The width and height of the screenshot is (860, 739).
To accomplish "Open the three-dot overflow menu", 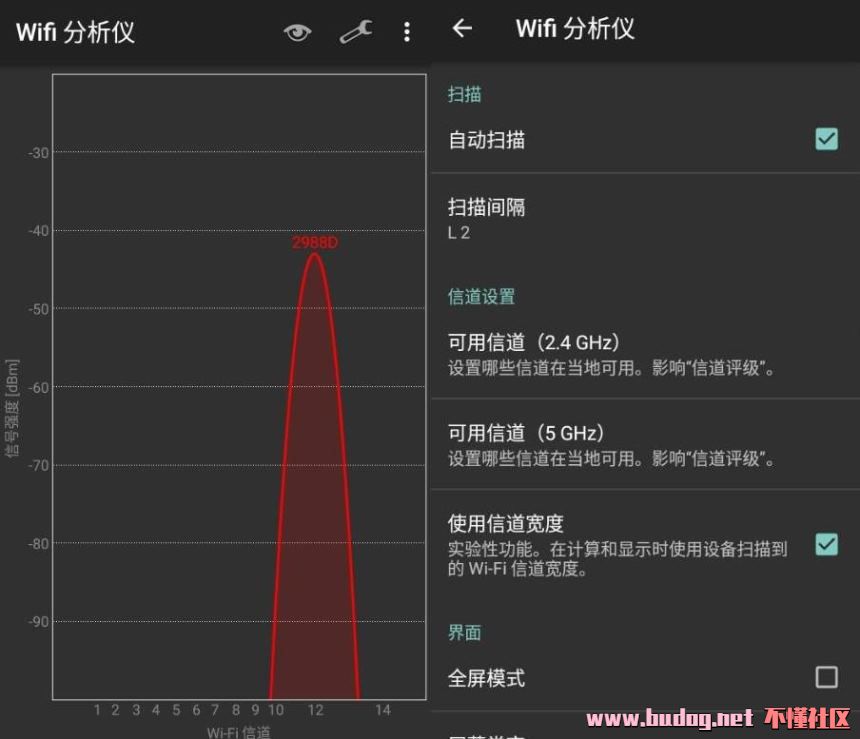I will (406, 32).
